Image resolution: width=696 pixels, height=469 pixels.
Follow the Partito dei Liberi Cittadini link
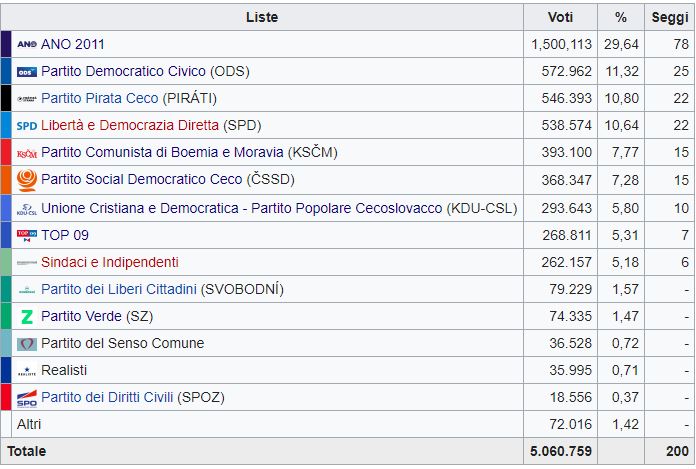coord(119,289)
